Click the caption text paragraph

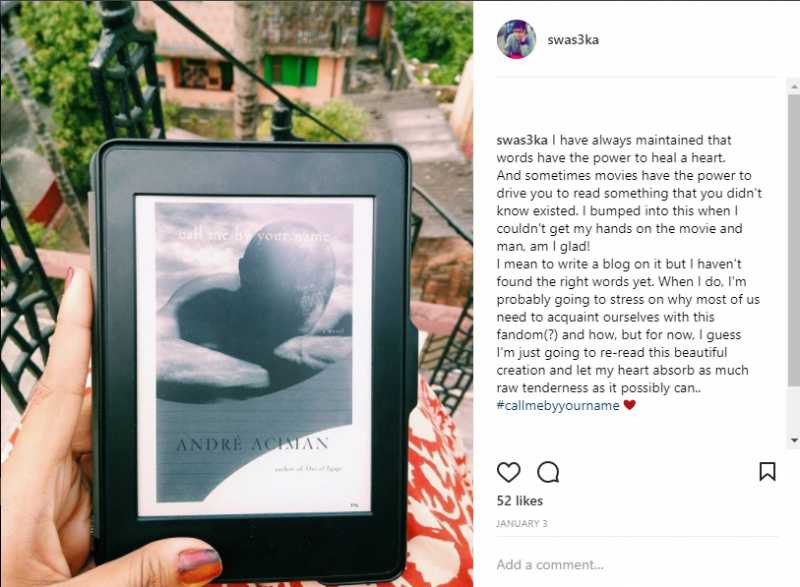click(629, 264)
